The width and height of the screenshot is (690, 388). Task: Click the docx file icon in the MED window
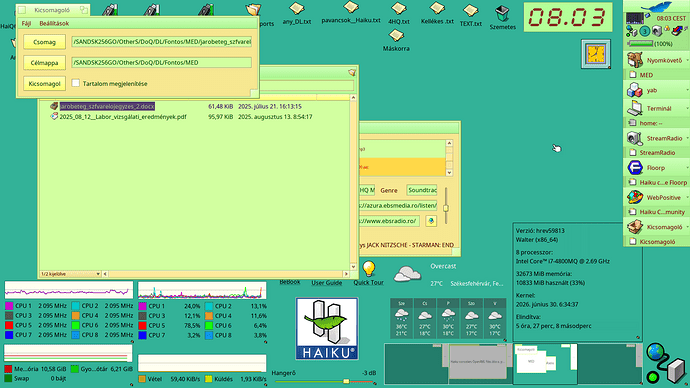click(x=54, y=106)
